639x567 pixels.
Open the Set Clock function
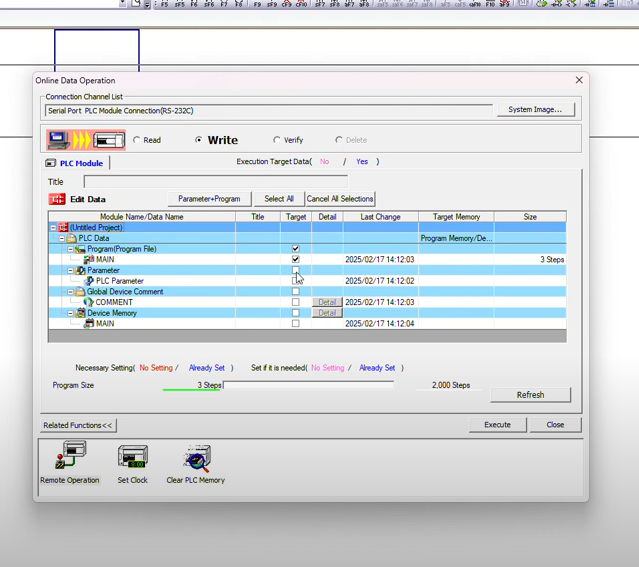[132, 458]
